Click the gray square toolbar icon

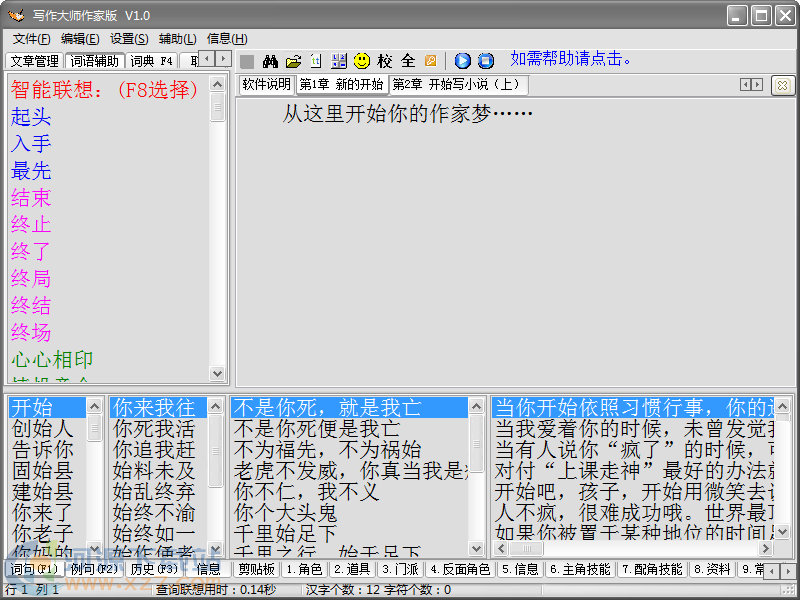(247, 61)
